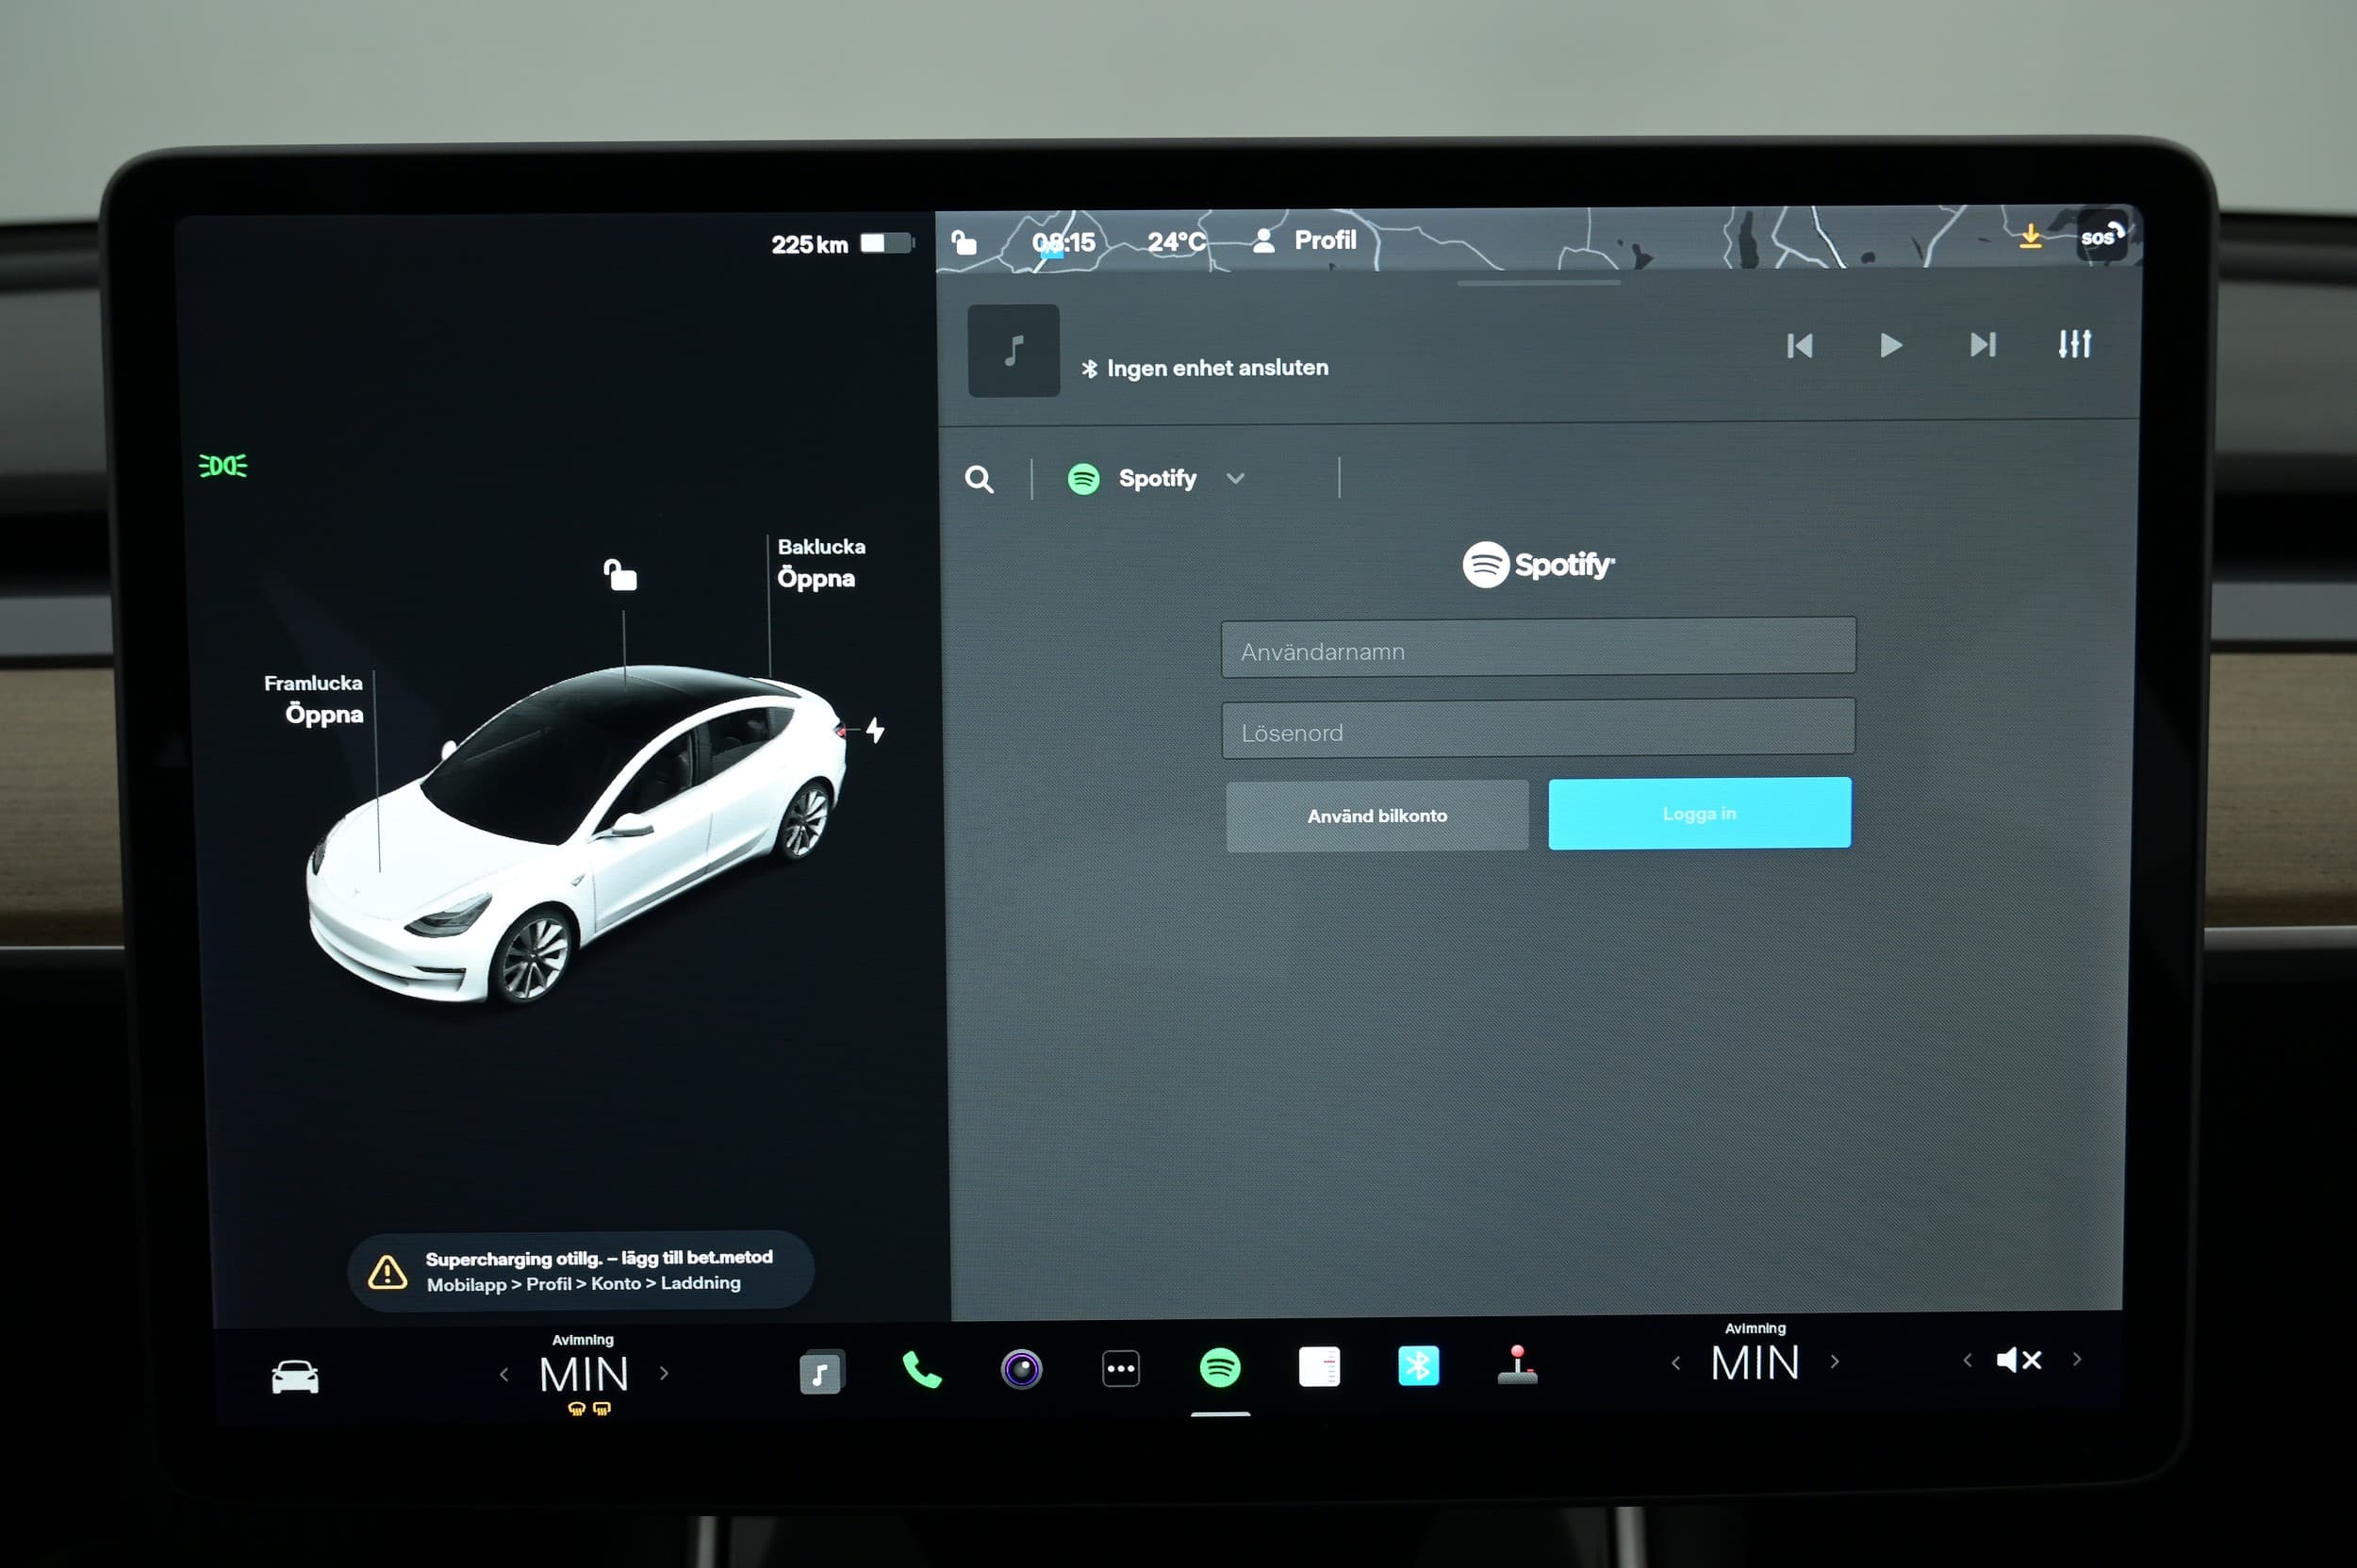Search media with the magnifier icon

979,479
